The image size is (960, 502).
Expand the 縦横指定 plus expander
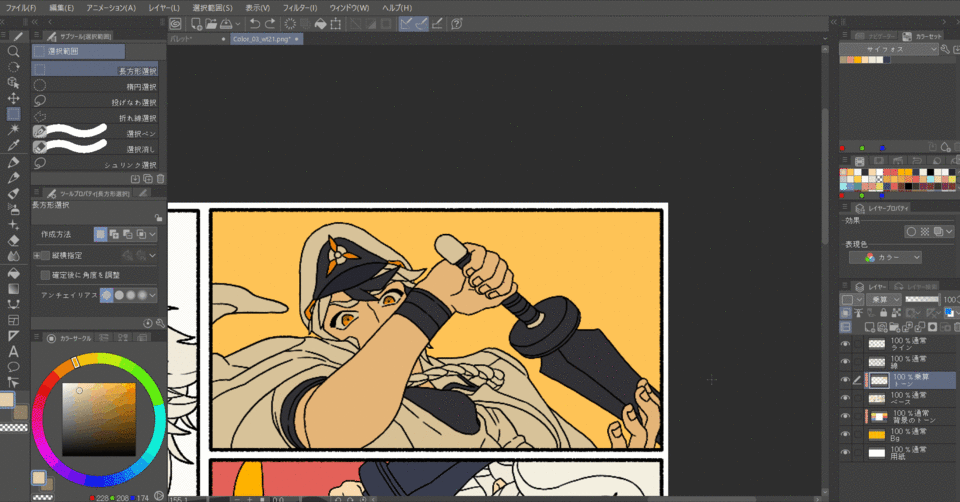[37, 255]
